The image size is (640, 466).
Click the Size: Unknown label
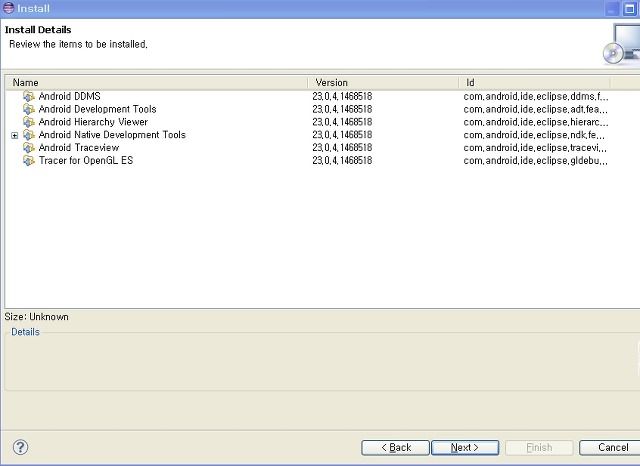pos(36,317)
